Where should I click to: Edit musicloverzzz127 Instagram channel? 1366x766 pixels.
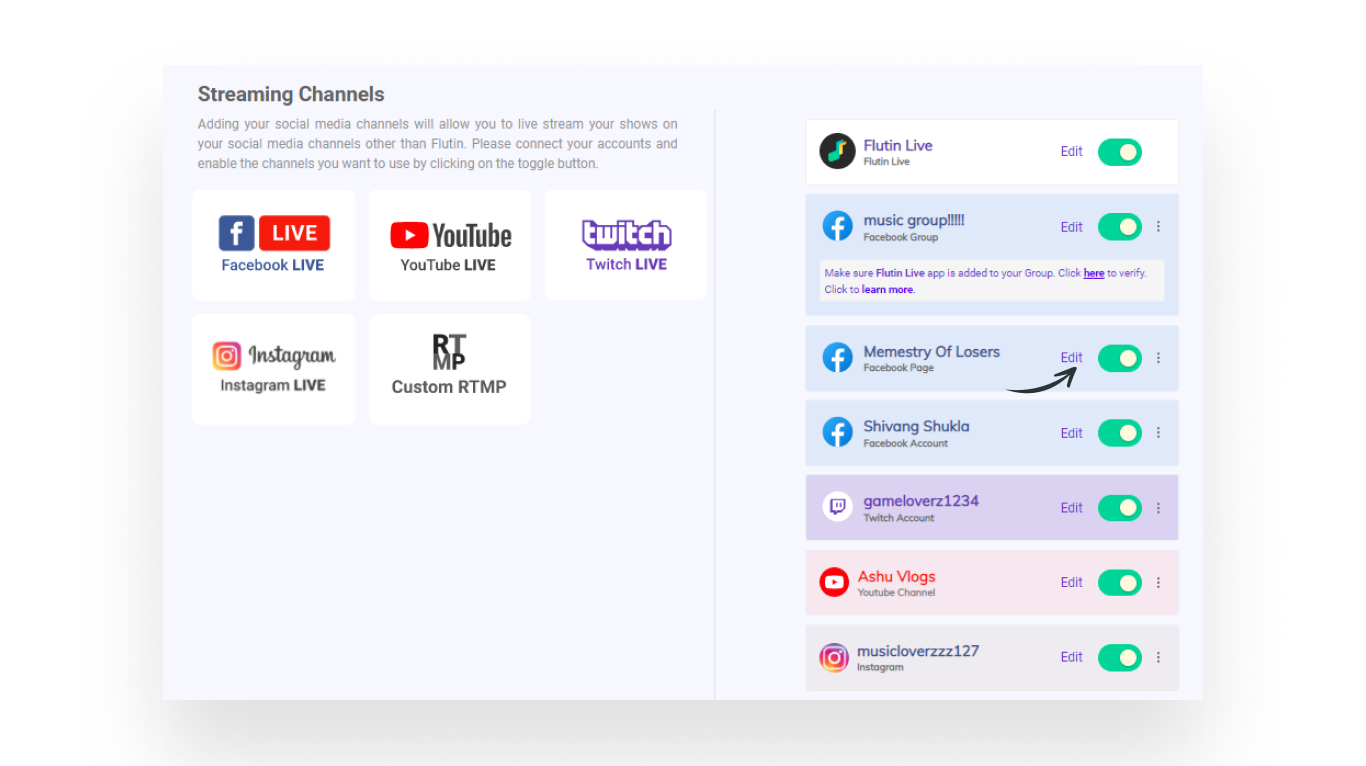pos(1072,657)
